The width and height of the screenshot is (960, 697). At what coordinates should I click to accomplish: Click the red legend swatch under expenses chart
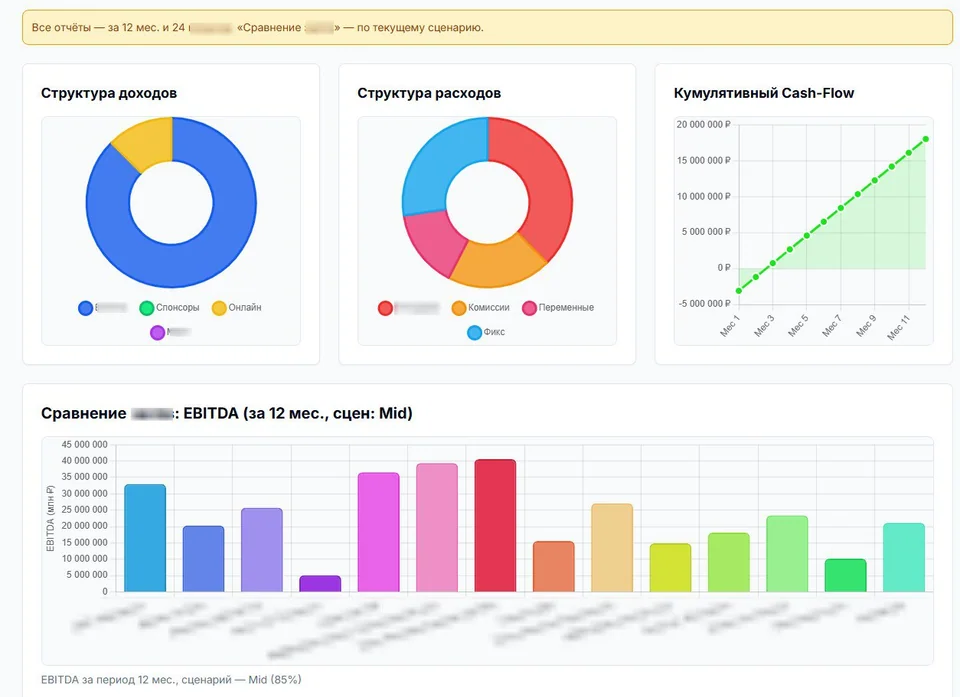[385, 307]
